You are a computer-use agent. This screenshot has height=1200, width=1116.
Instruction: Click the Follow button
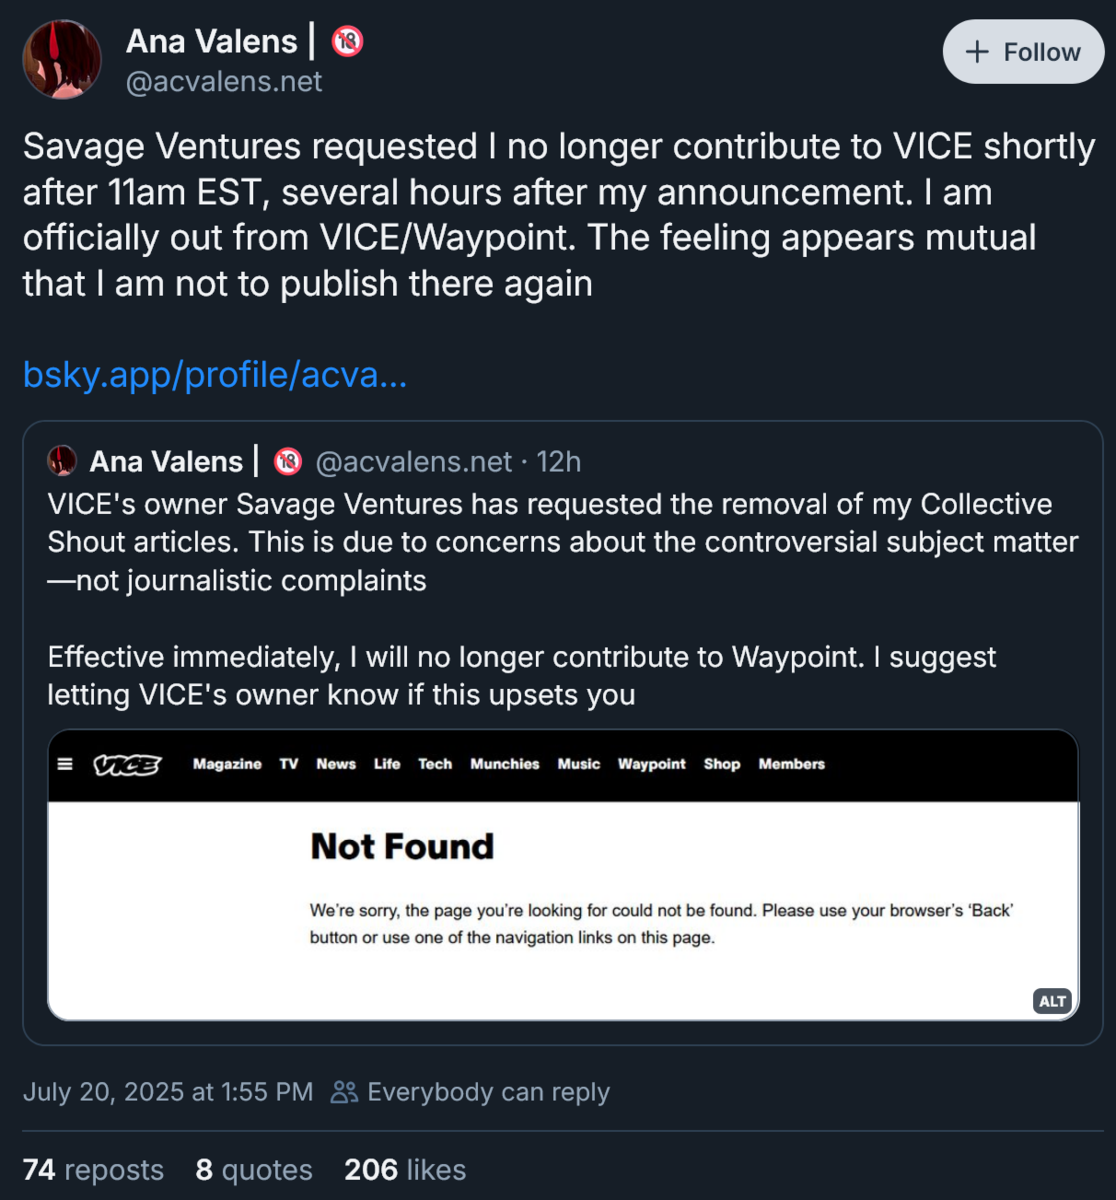coord(1022,52)
